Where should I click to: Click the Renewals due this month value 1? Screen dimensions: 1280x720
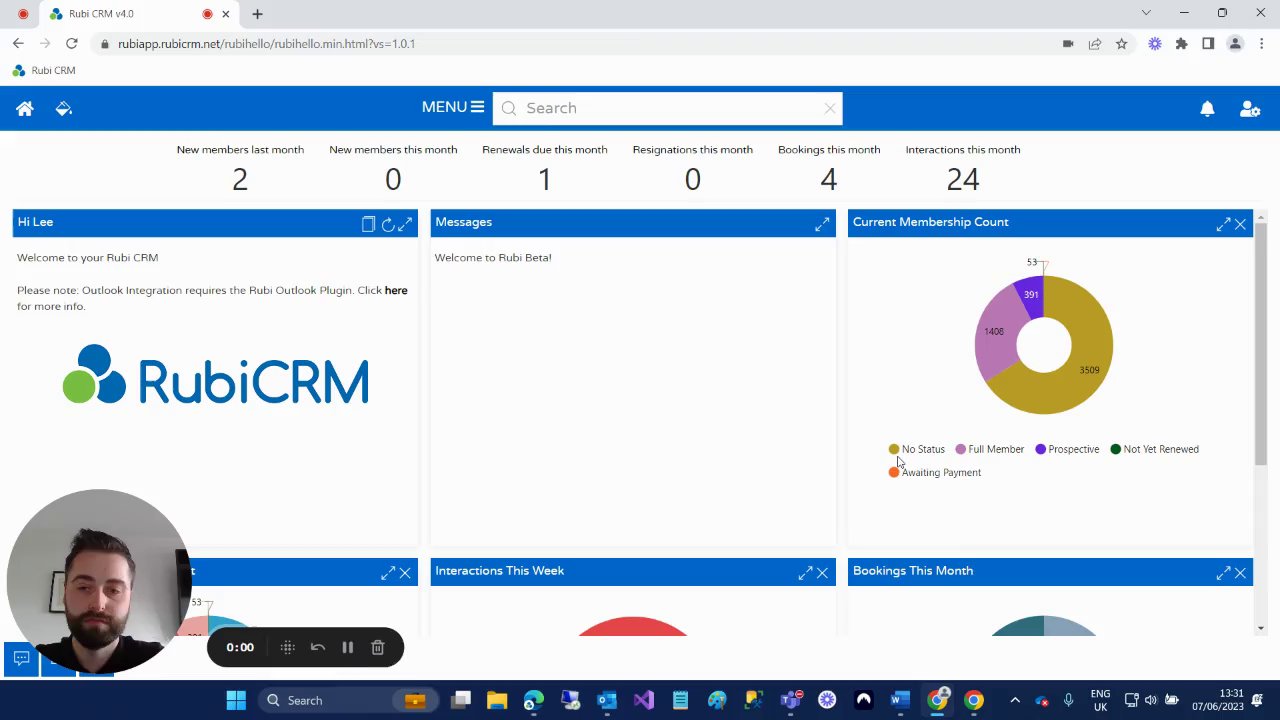tap(545, 179)
